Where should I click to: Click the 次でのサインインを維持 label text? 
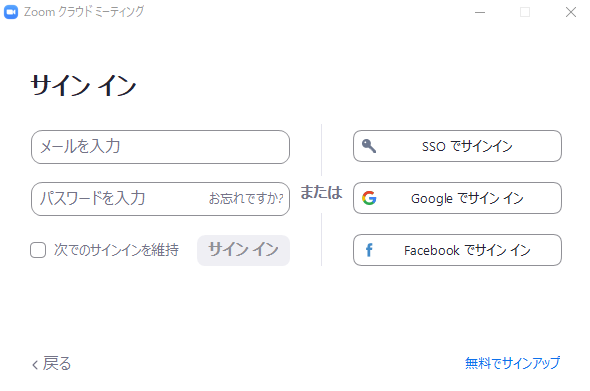pos(116,250)
